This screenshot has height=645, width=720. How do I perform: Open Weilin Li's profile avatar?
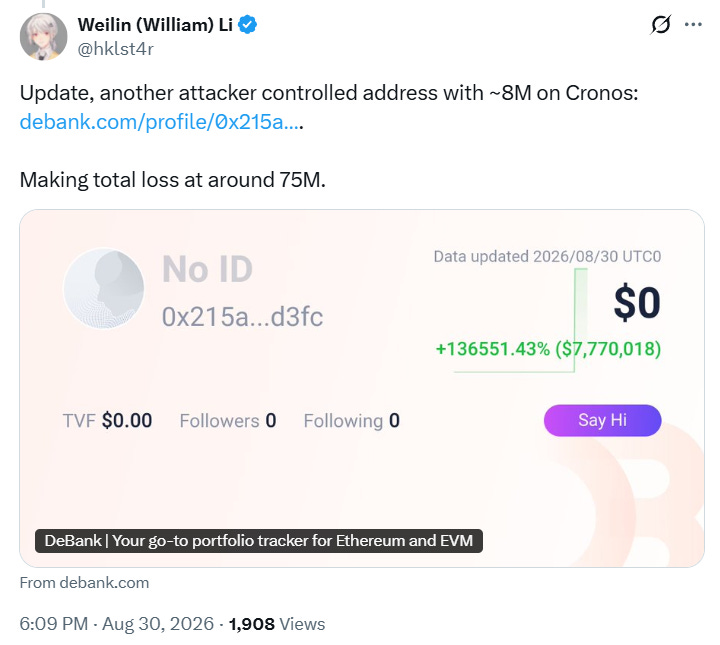pyautogui.click(x=44, y=37)
